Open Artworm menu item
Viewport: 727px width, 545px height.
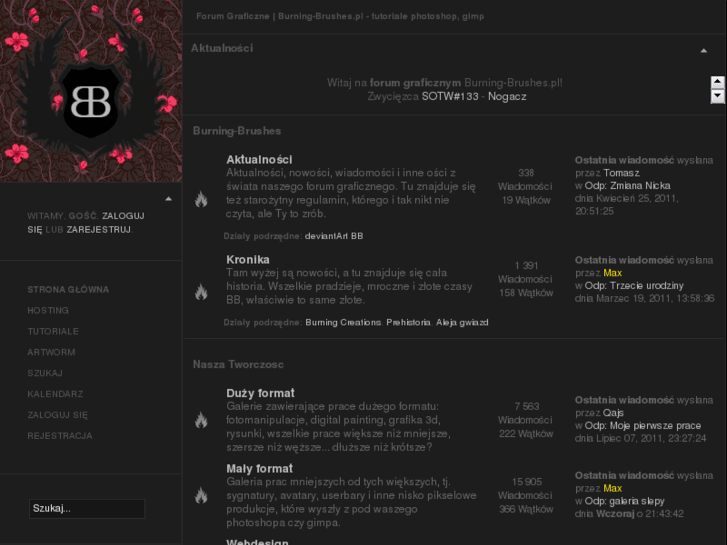51,352
